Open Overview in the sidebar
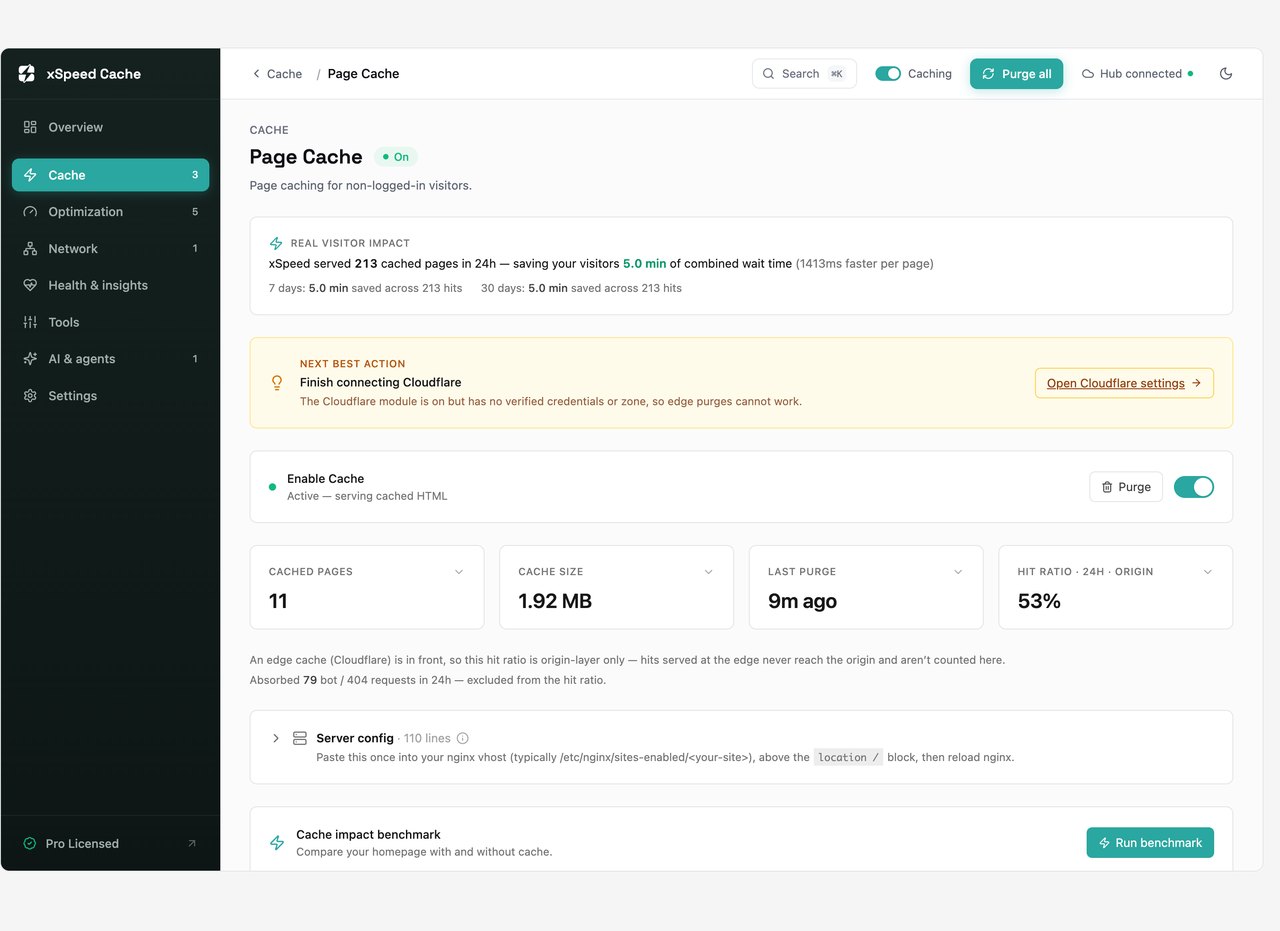This screenshot has width=1280, height=931. point(110,127)
